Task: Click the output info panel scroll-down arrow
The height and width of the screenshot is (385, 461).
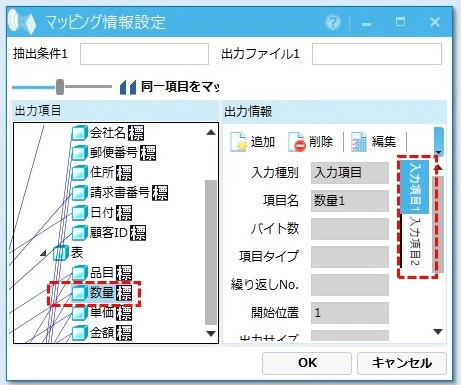Action: 438,331
